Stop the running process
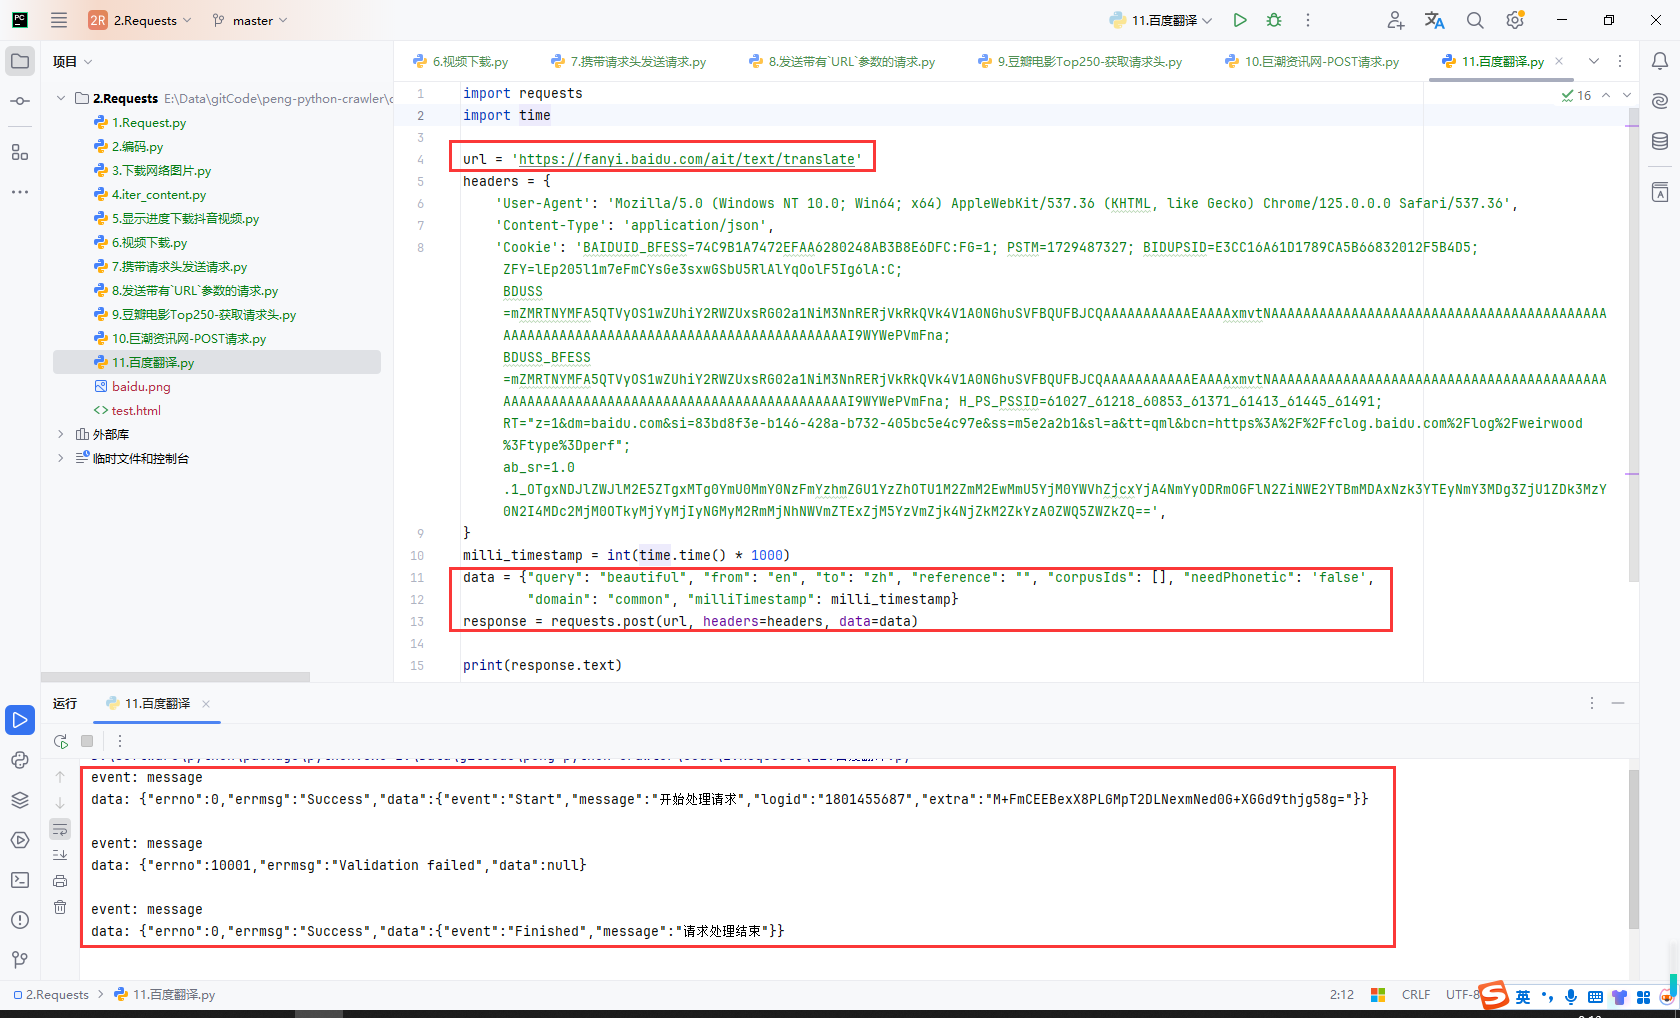Viewport: 1680px width, 1018px height. point(87,741)
